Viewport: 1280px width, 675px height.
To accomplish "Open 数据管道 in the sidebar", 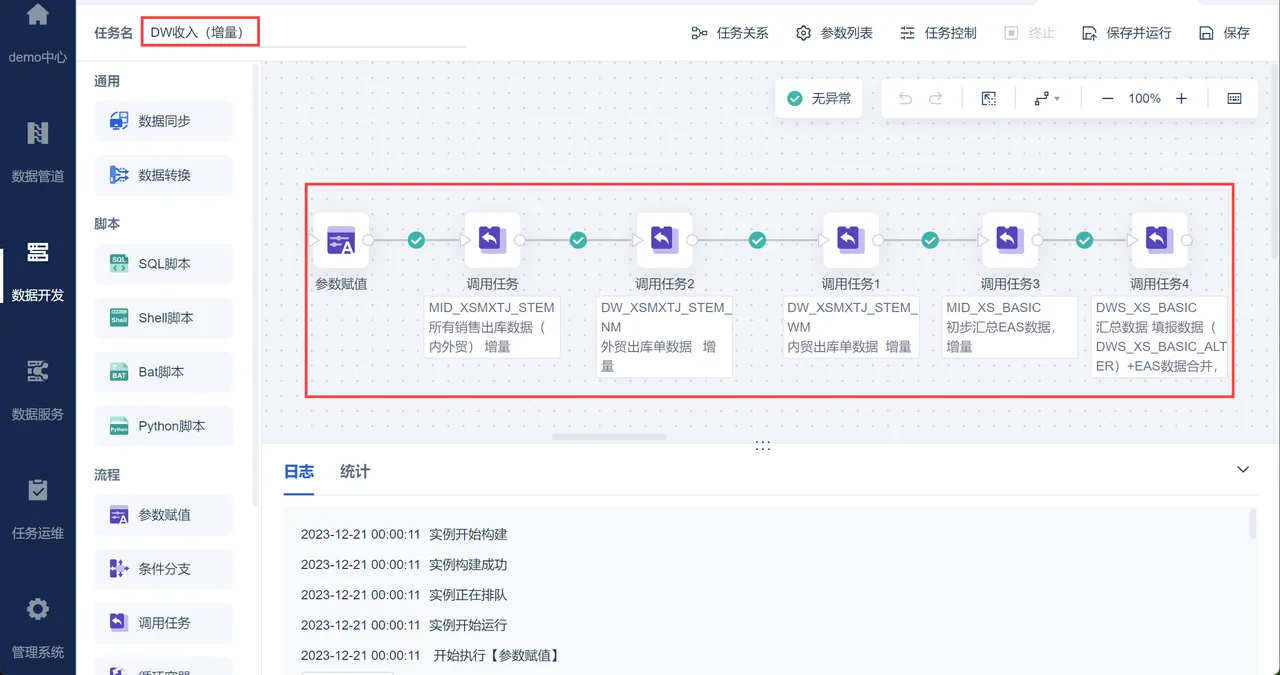I will [38, 150].
